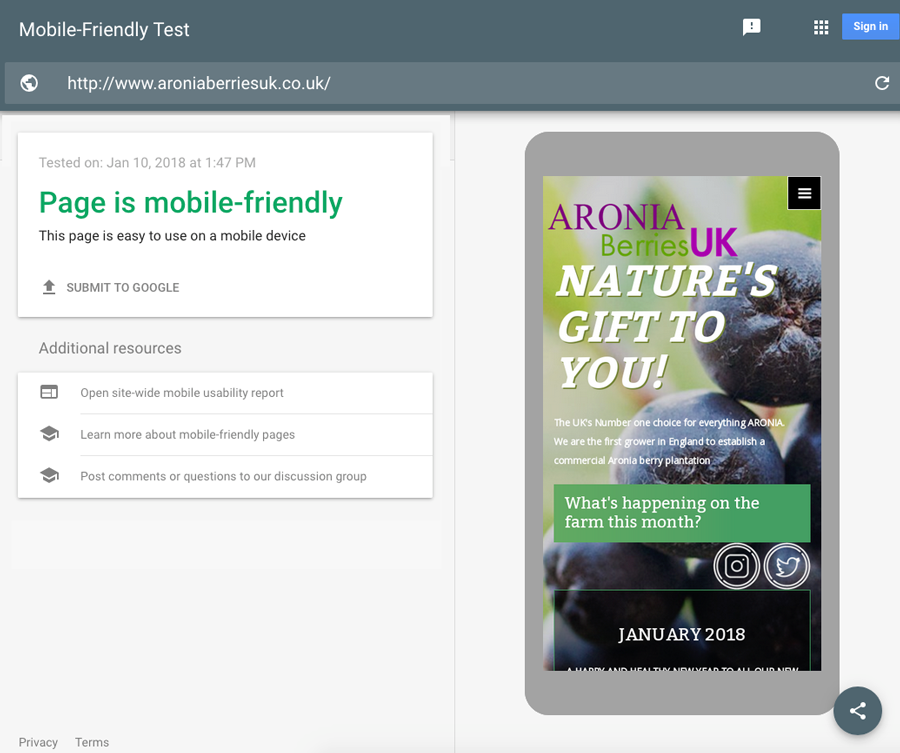
Task: Click graduation cap icon beside Post comments
Action: pyautogui.click(x=49, y=475)
